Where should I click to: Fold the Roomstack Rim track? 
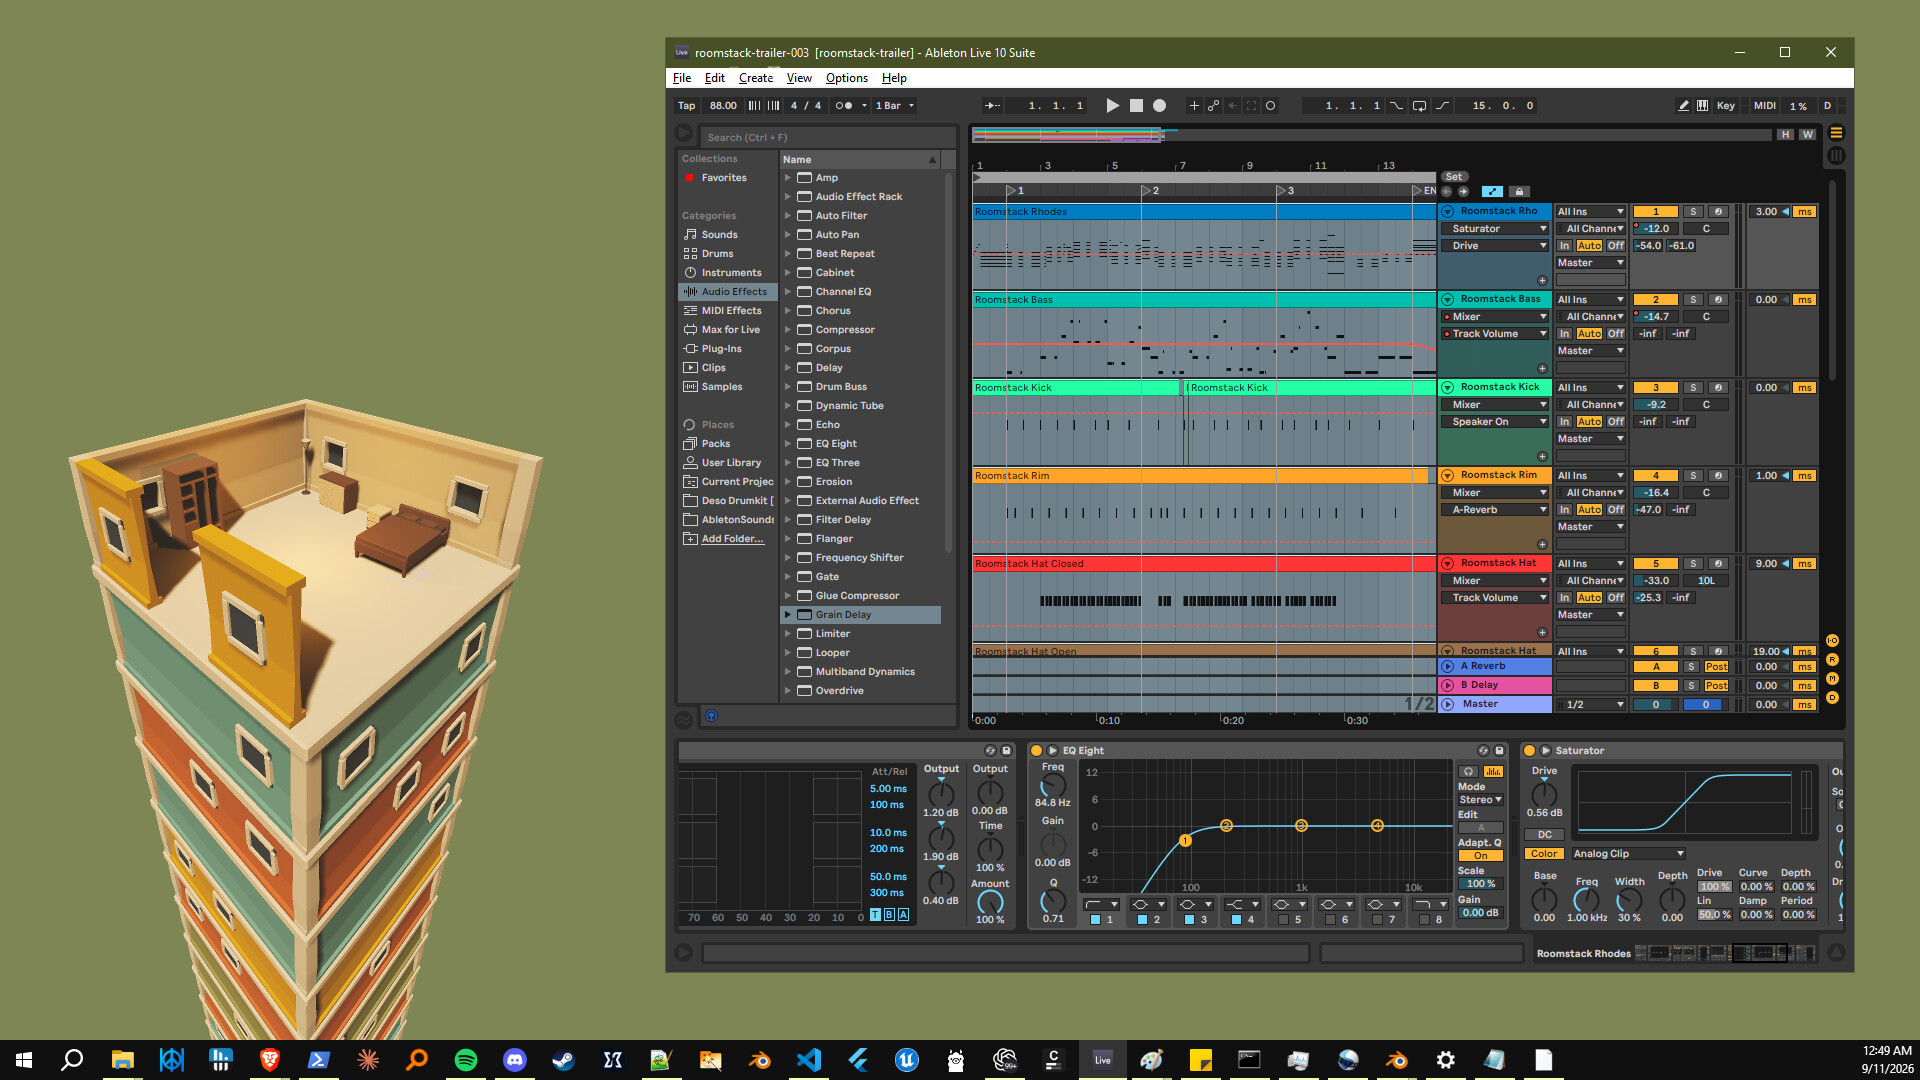(x=1447, y=476)
